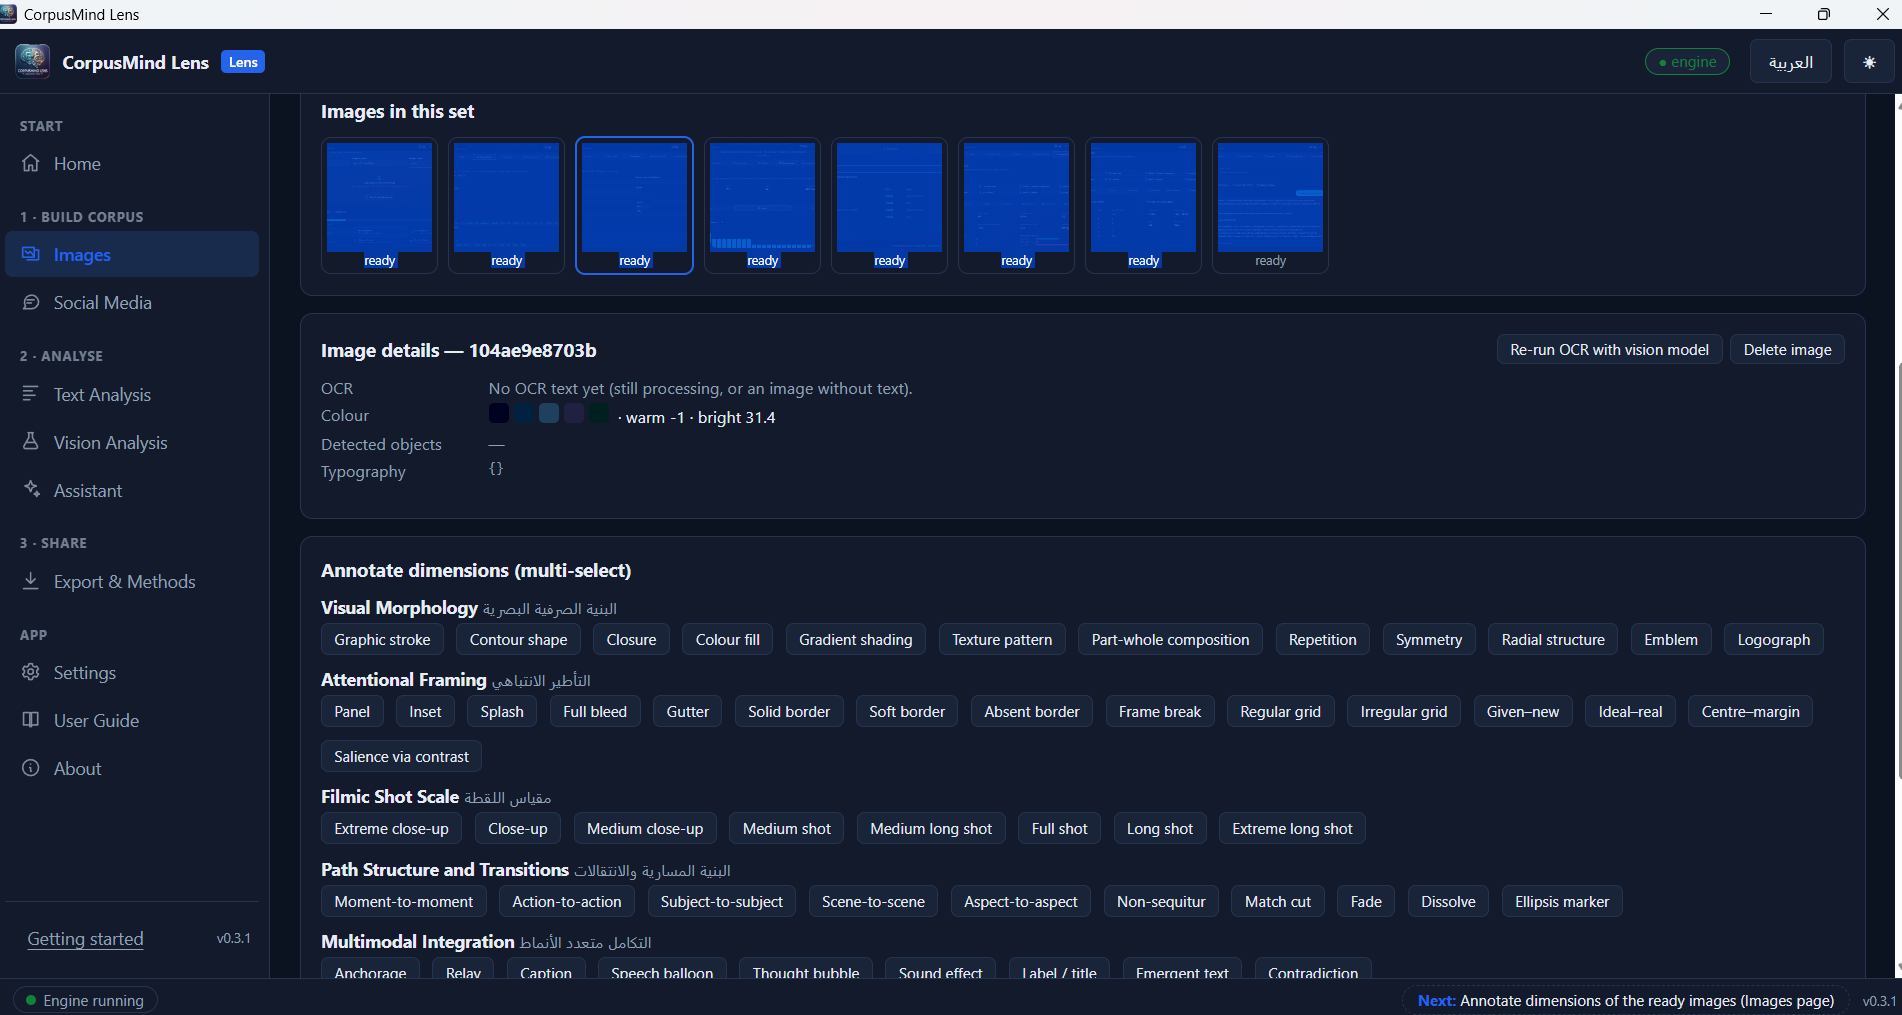Click the Export & Methods download icon

pyautogui.click(x=31, y=581)
